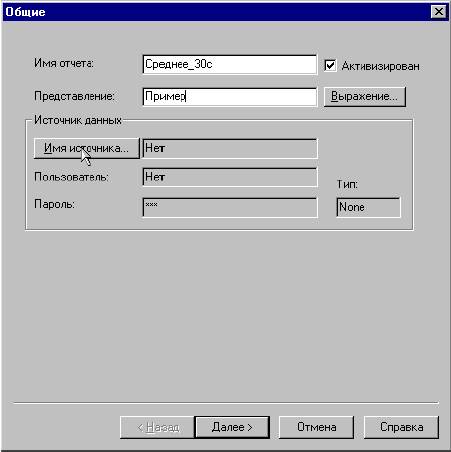Open the Выражение... dialog button
The width and height of the screenshot is (451, 452).
(365, 97)
